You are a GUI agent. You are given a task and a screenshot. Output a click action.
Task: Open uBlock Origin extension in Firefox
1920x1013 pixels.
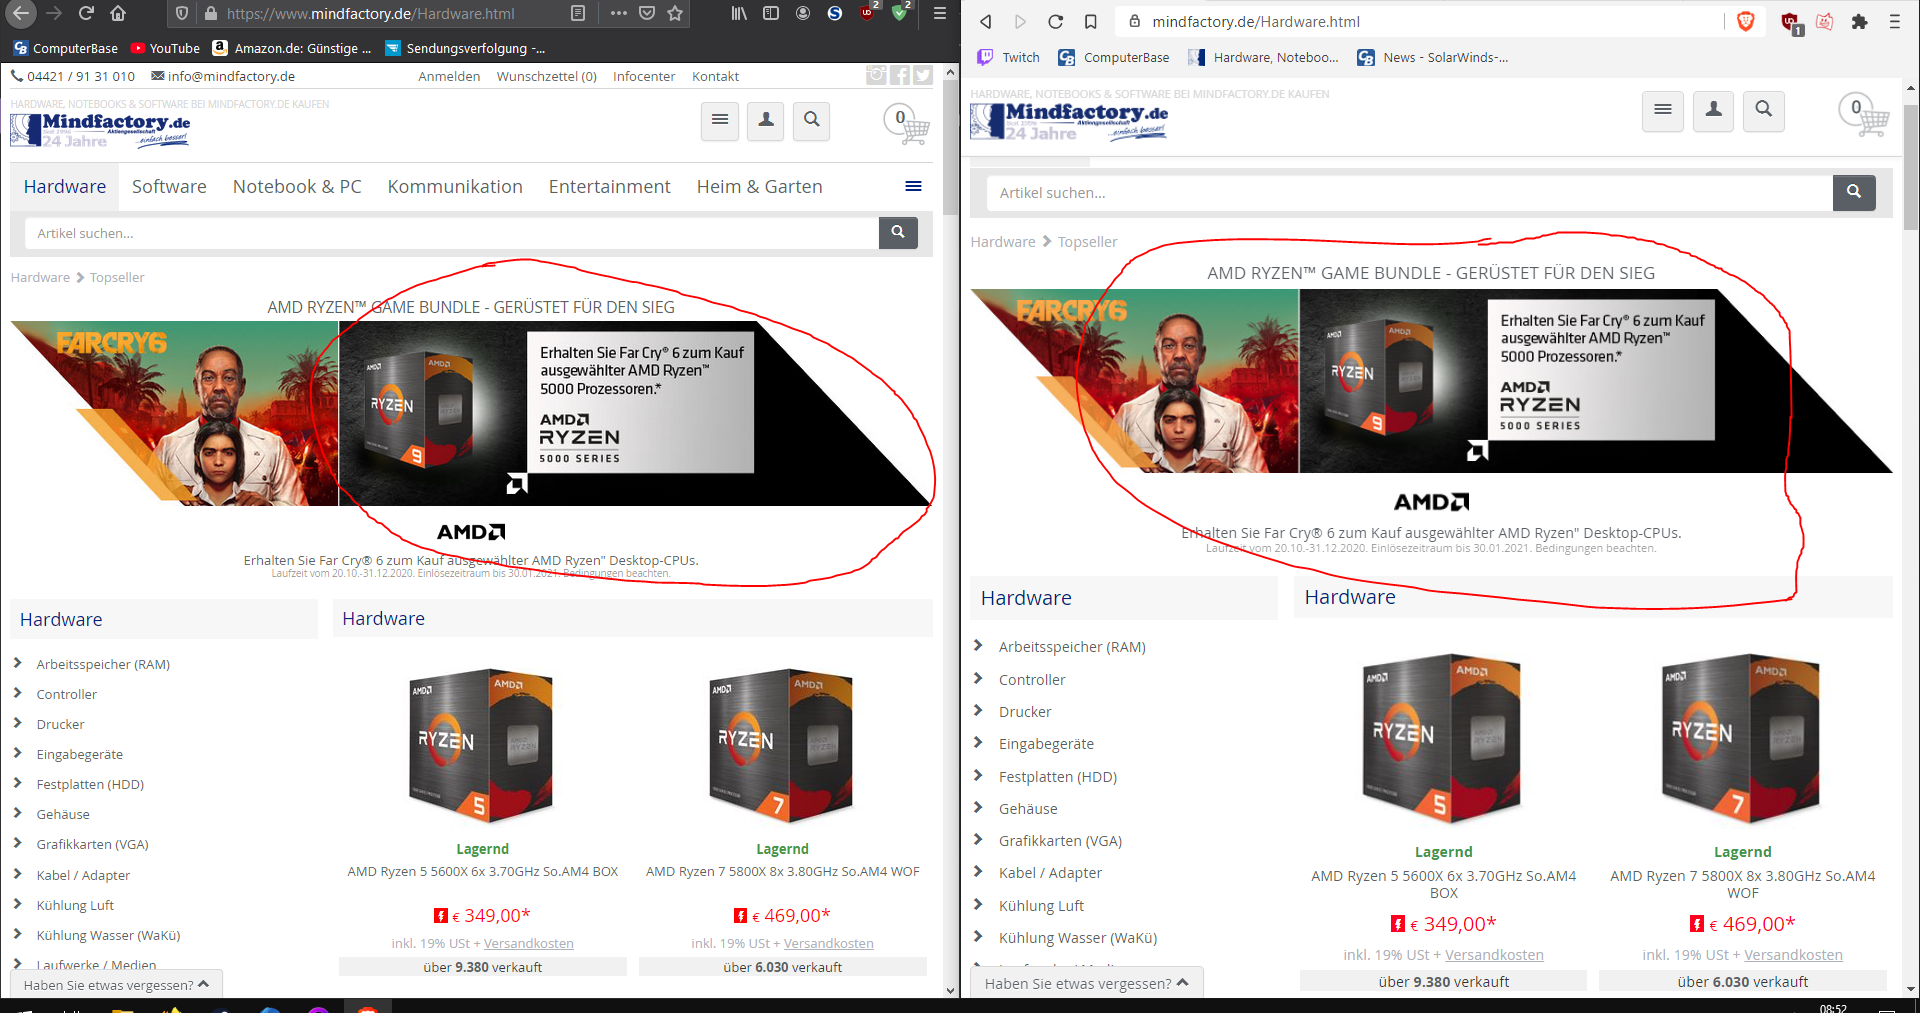tap(867, 12)
